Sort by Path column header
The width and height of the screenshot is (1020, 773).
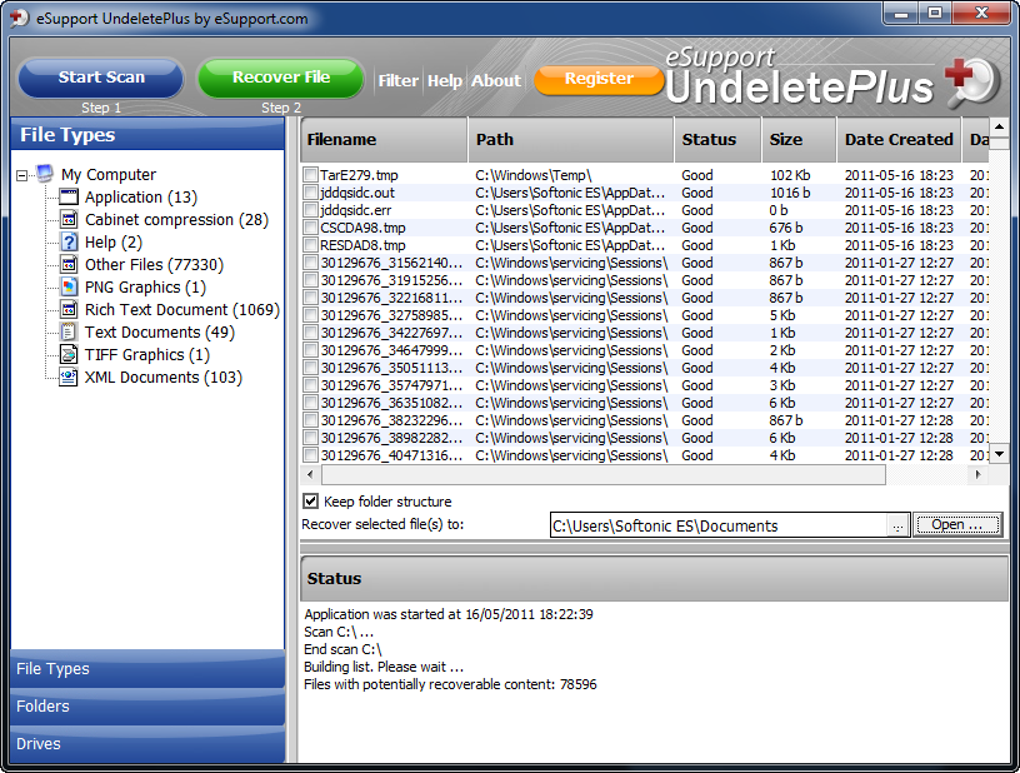coord(570,139)
